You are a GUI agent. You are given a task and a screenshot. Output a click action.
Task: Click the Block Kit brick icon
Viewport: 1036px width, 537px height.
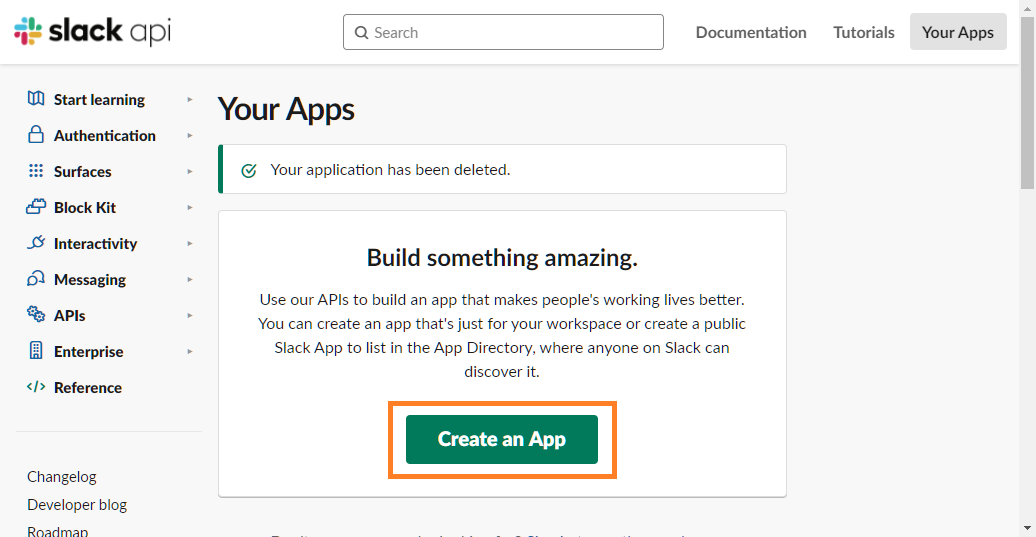pyautogui.click(x=36, y=207)
